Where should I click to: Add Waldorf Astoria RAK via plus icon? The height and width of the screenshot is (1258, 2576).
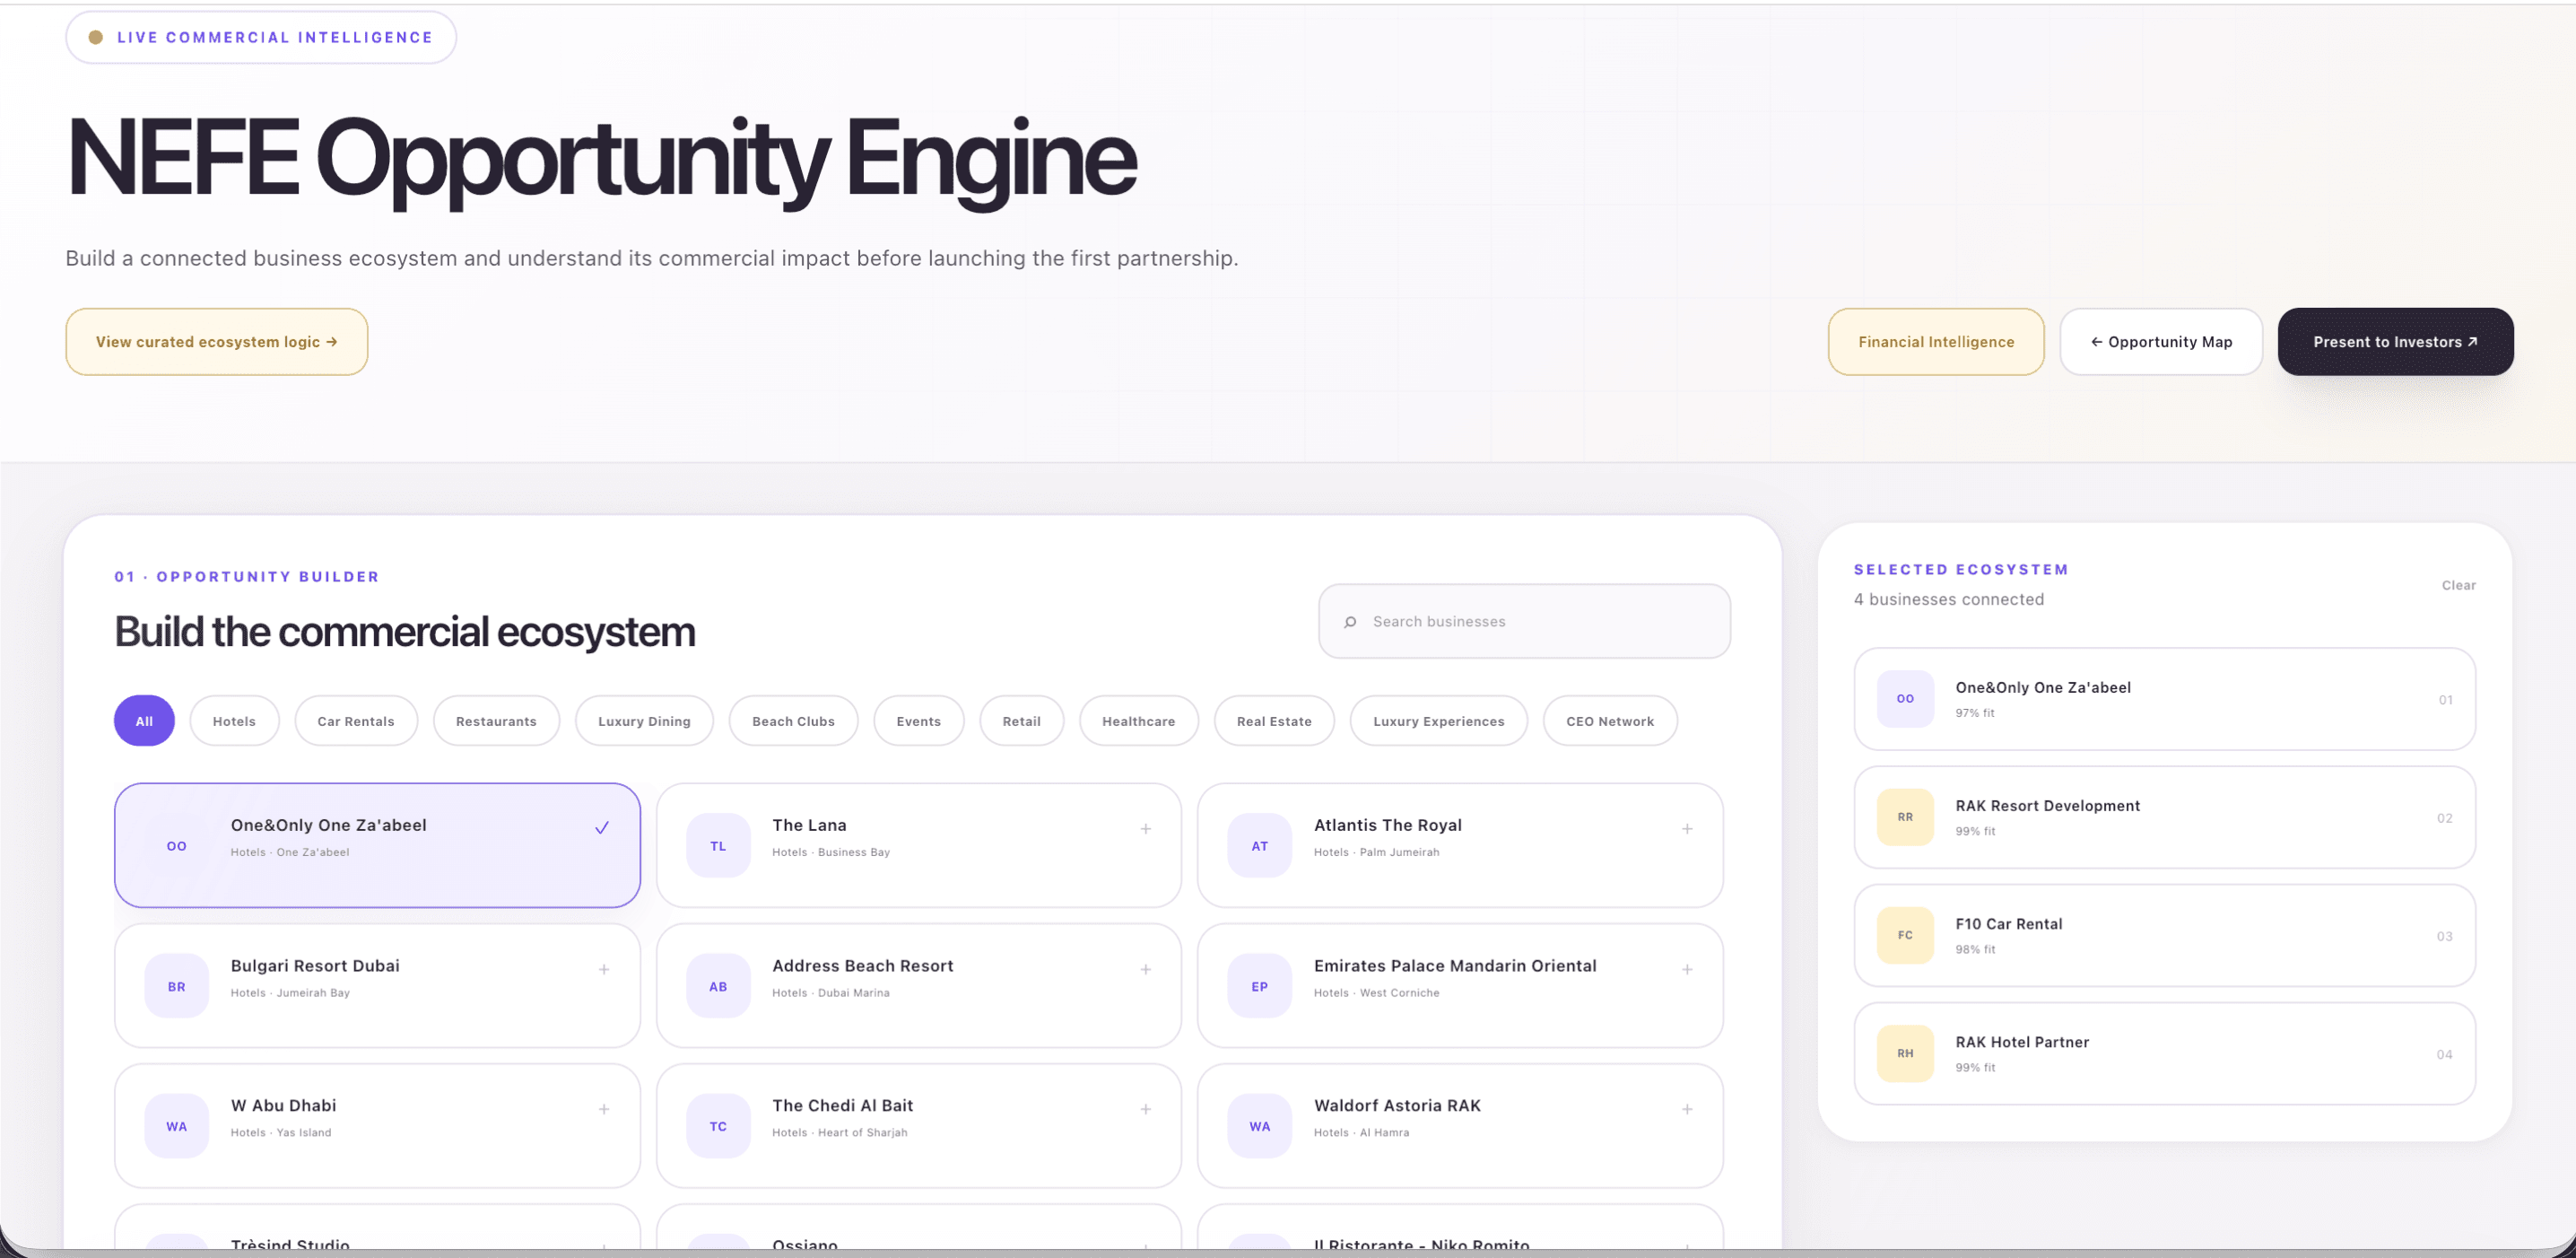(x=1687, y=1109)
